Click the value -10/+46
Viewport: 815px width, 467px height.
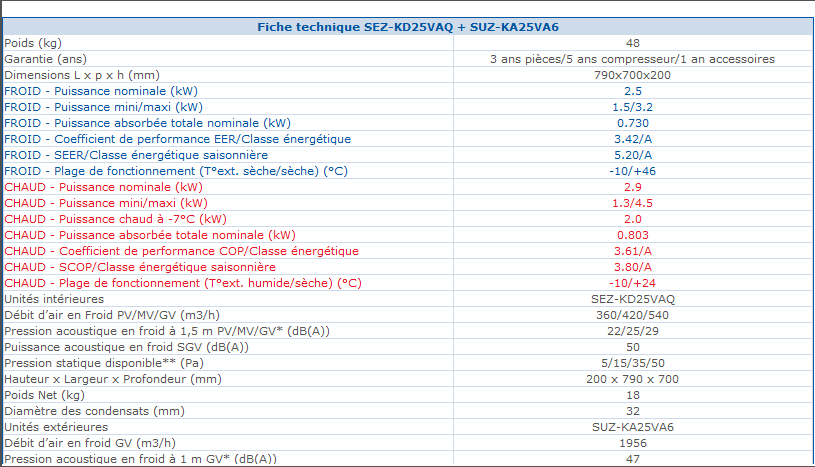coord(633,171)
